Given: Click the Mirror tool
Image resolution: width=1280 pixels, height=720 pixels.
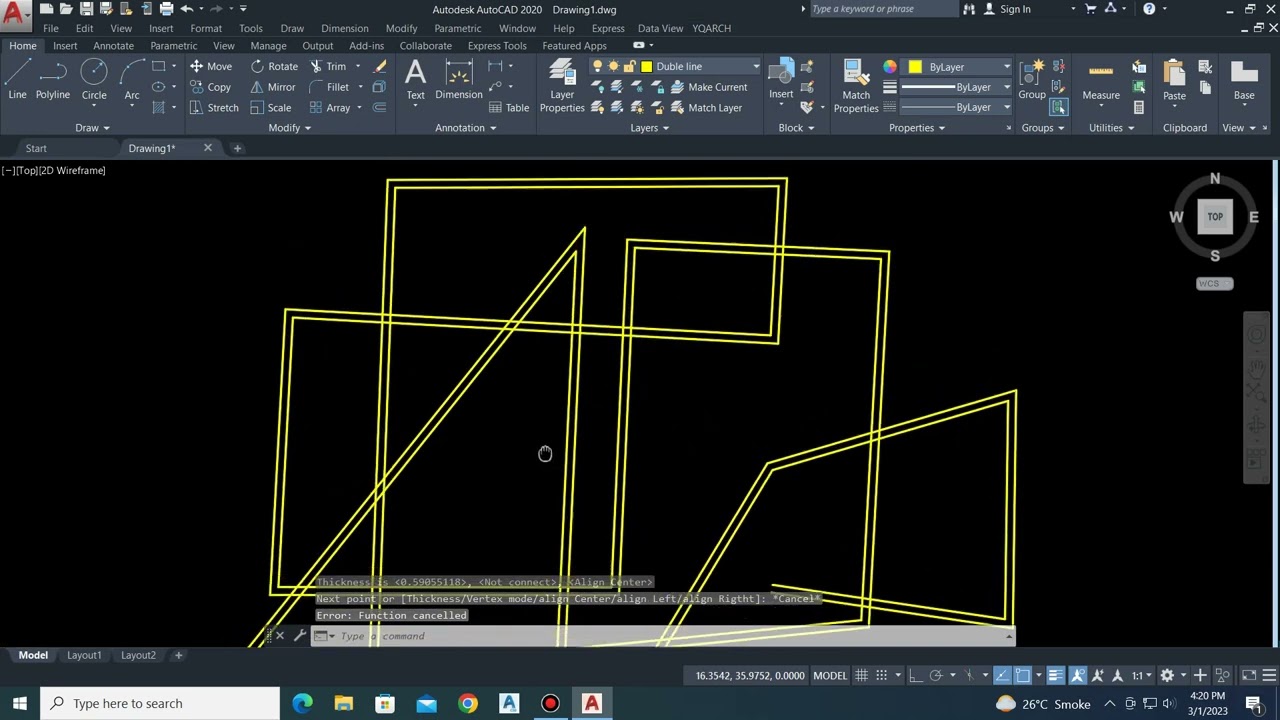Looking at the screenshot, I should click(273, 87).
